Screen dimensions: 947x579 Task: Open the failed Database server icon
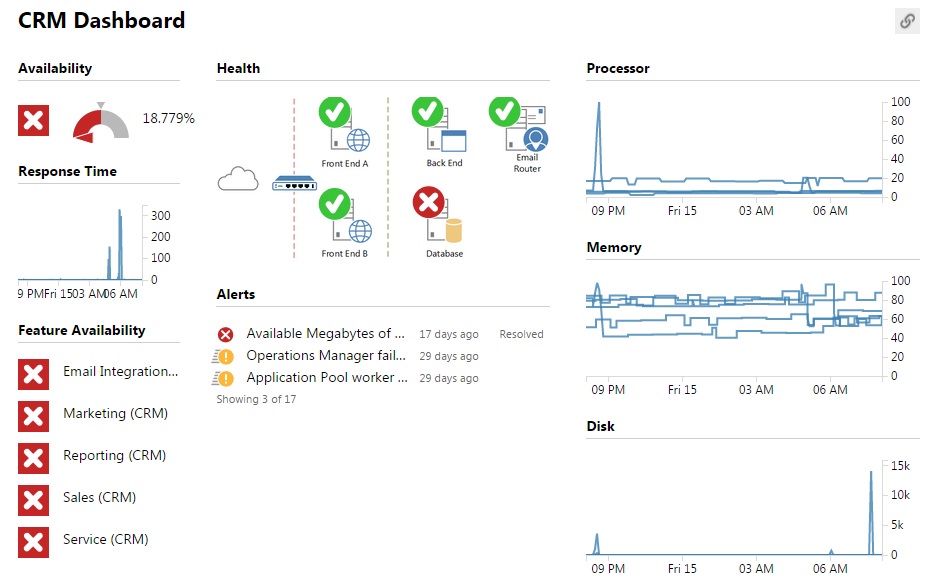tap(438, 215)
